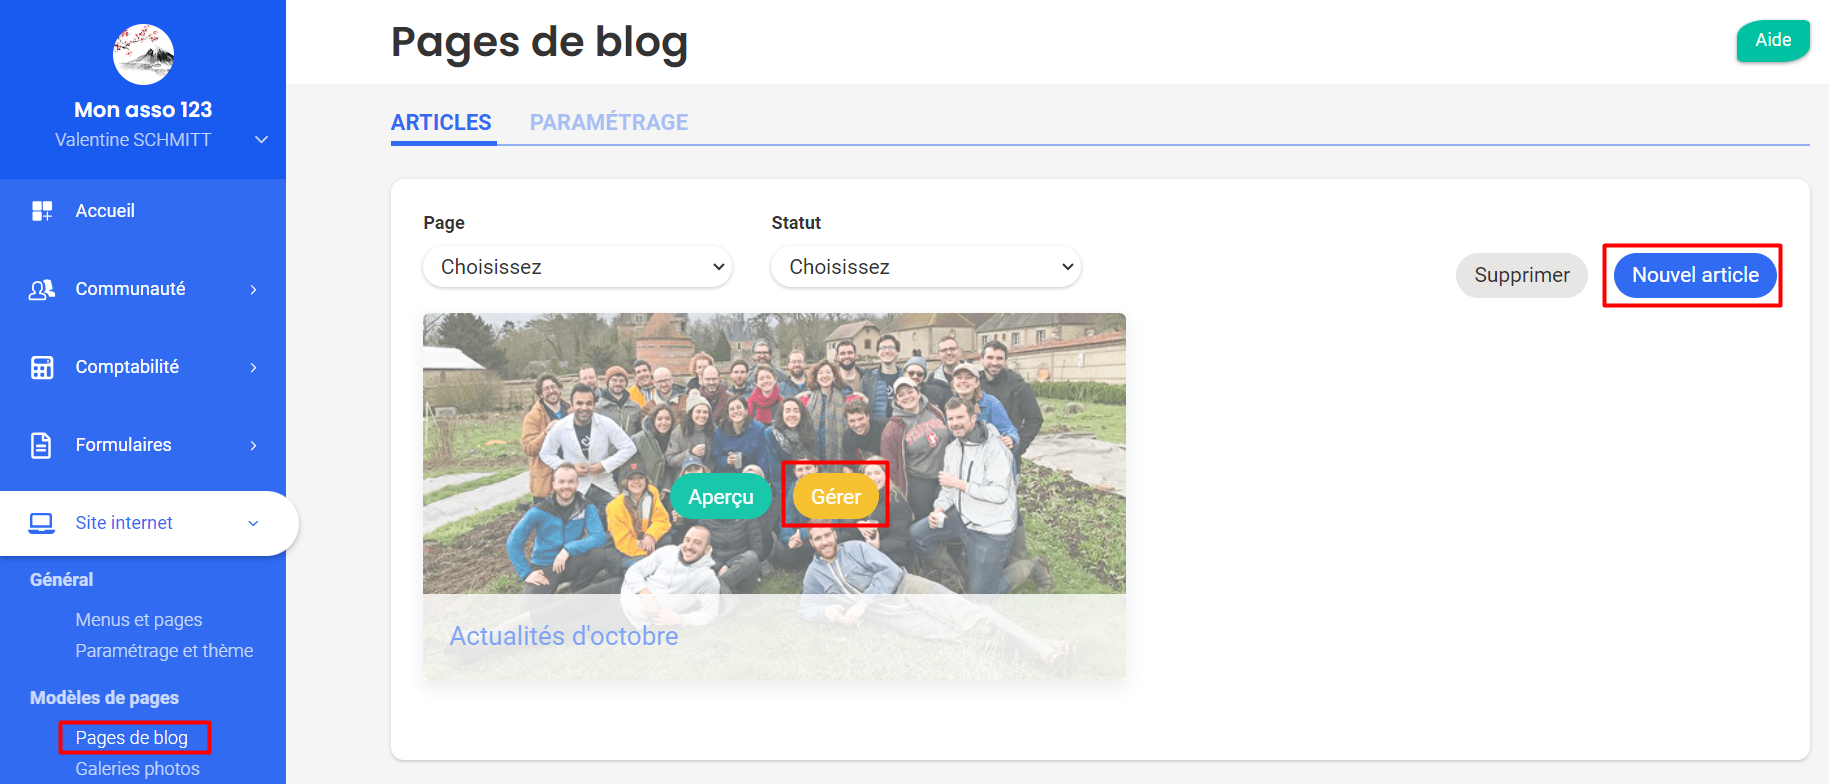Click the Aide help button
This screenshot has width=1829, height=784.
pos(1773,41)
